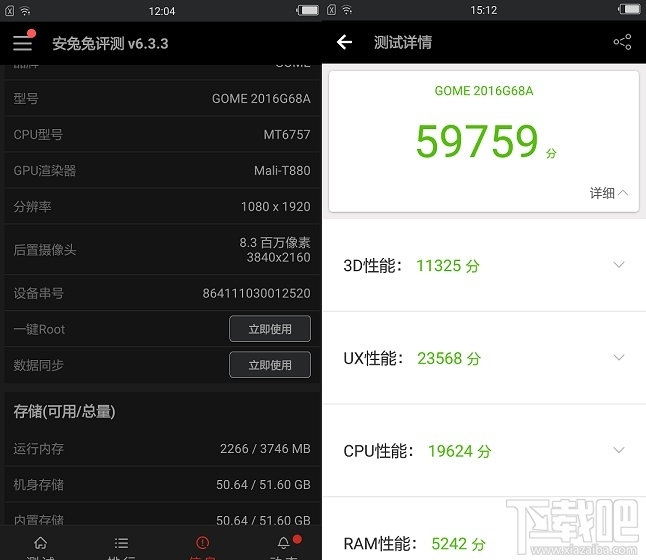Tap the share icon in test details
Image resolution: width=646 pixels, height=560 pixels.
[x=622, y=42]
